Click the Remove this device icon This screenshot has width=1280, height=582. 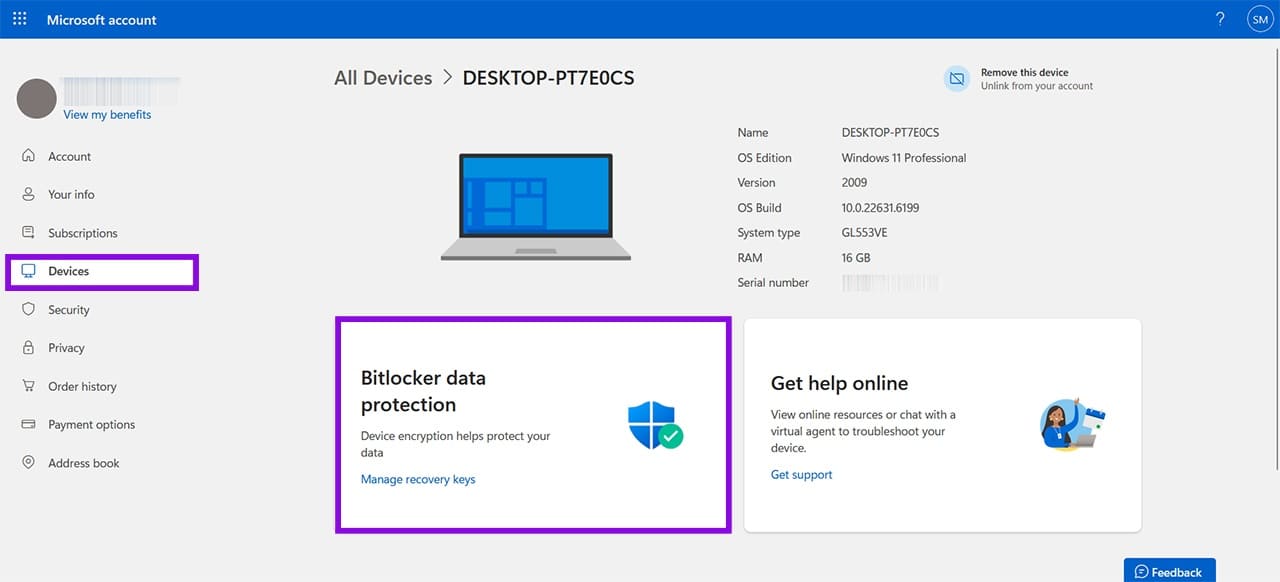pyautogui.click(x=957, y=79)
